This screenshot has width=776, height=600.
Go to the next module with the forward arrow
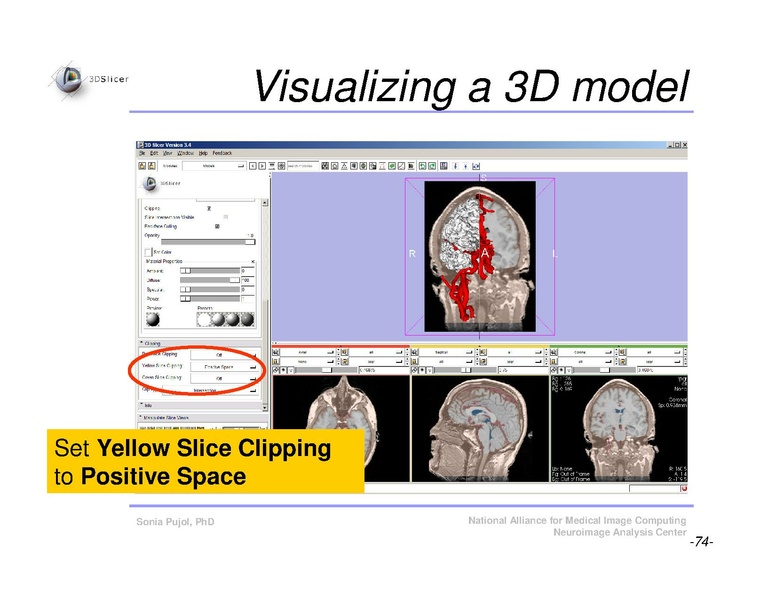262,166
